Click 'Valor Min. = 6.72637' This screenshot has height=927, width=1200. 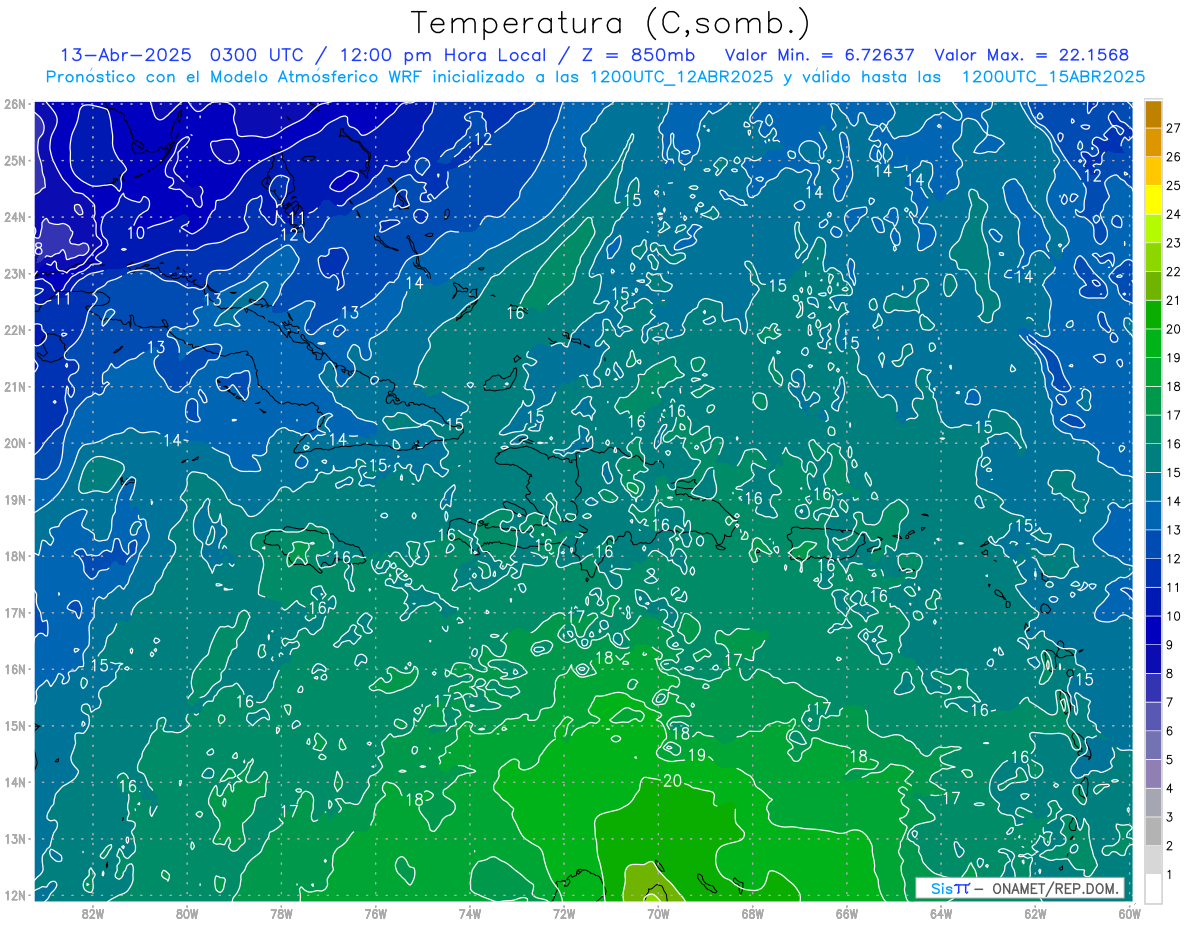point(820,55)
